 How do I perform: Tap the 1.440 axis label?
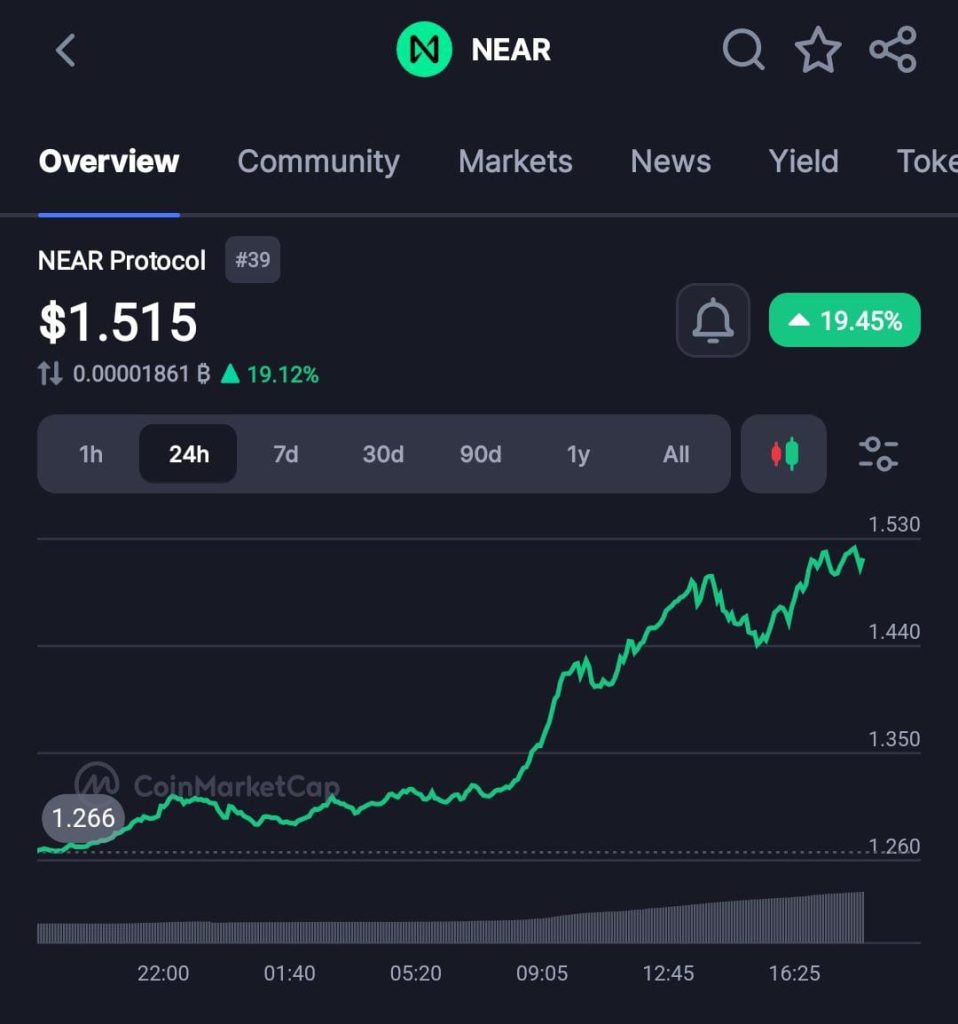coord(893,632)
